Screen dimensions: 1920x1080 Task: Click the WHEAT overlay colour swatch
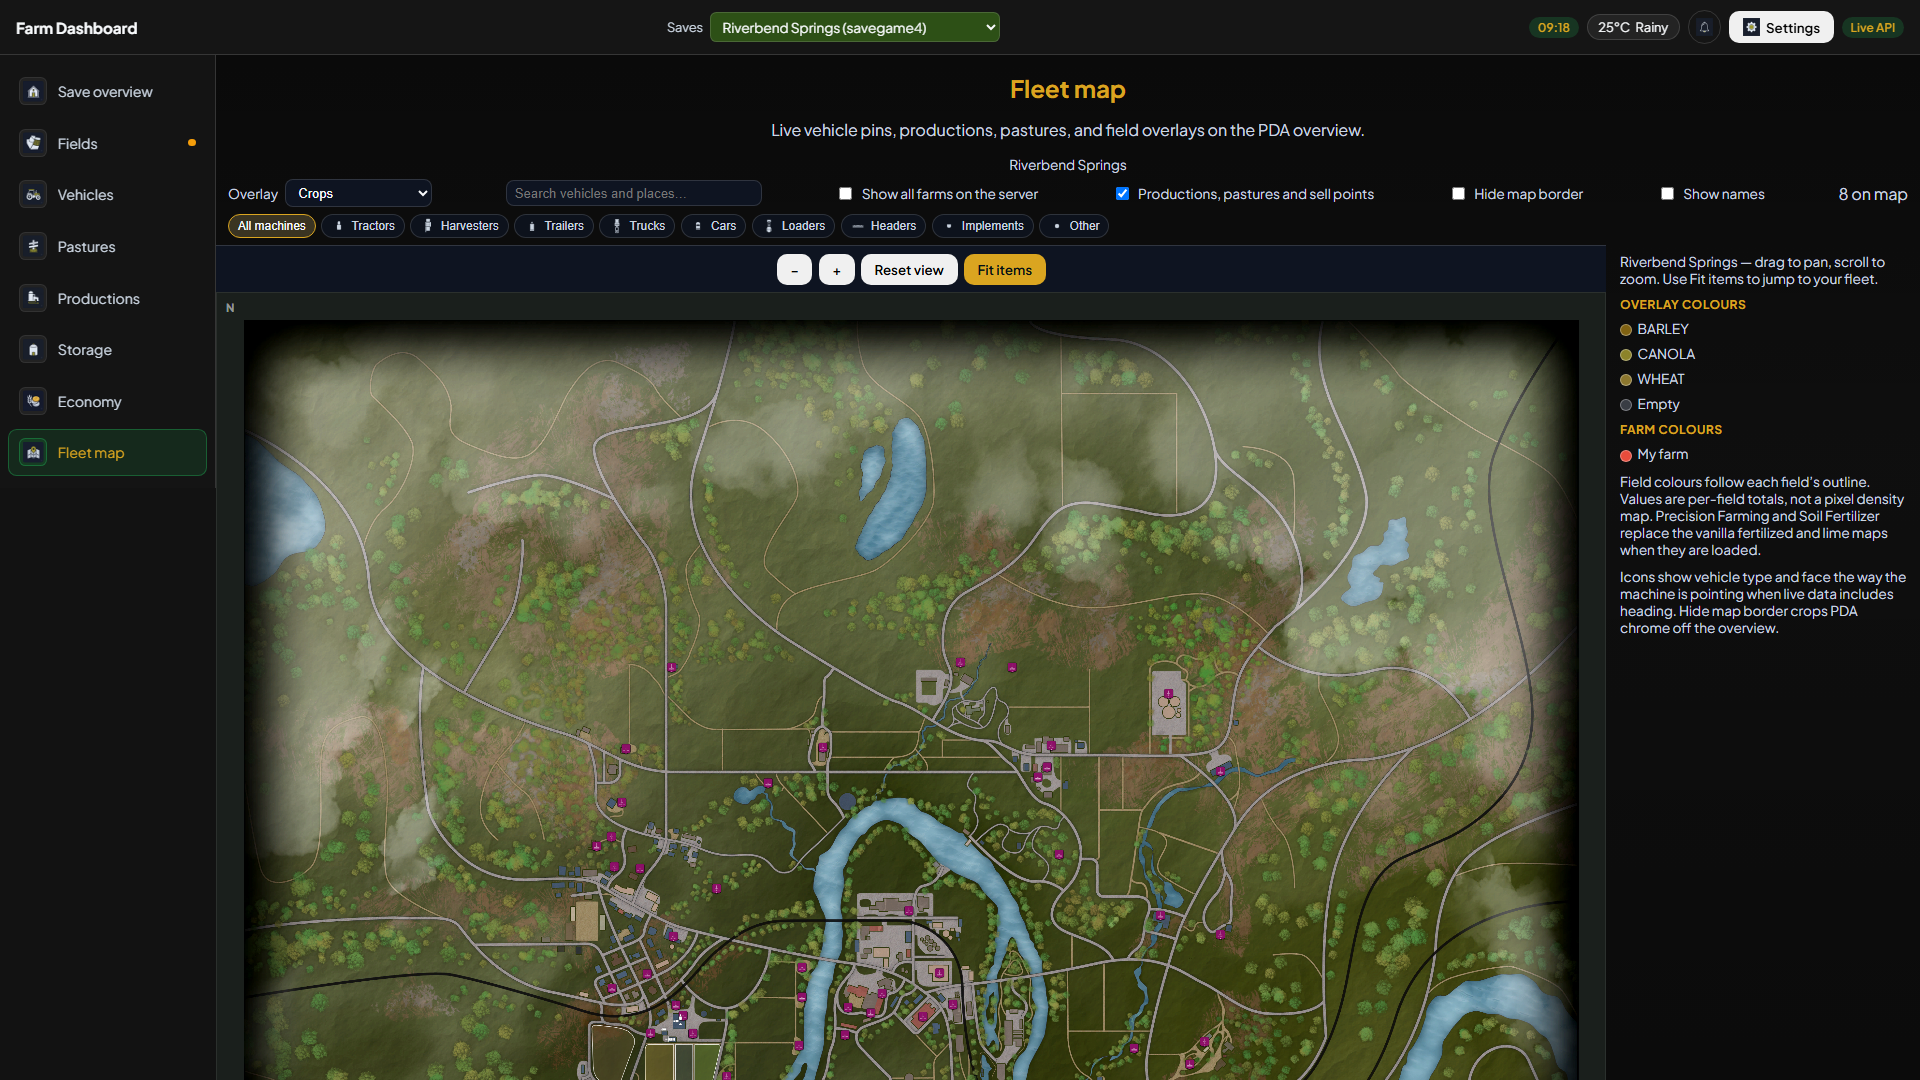(x=1626, y=380)
